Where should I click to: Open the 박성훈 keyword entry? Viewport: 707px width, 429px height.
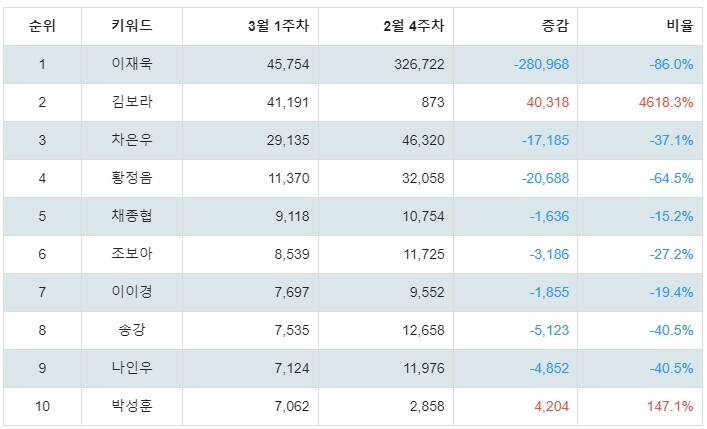pos(132,406)
